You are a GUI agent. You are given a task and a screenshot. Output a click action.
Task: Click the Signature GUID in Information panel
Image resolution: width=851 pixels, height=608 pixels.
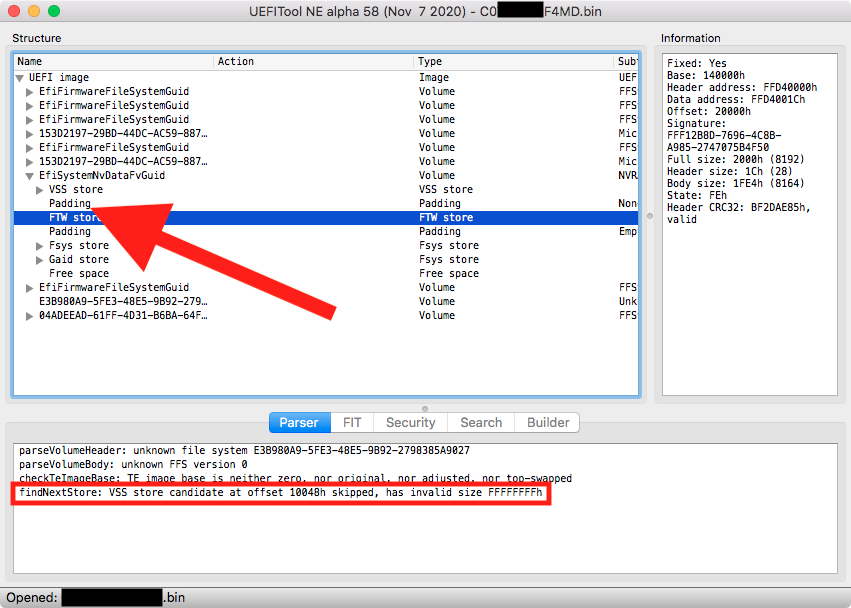coord(724,142)
